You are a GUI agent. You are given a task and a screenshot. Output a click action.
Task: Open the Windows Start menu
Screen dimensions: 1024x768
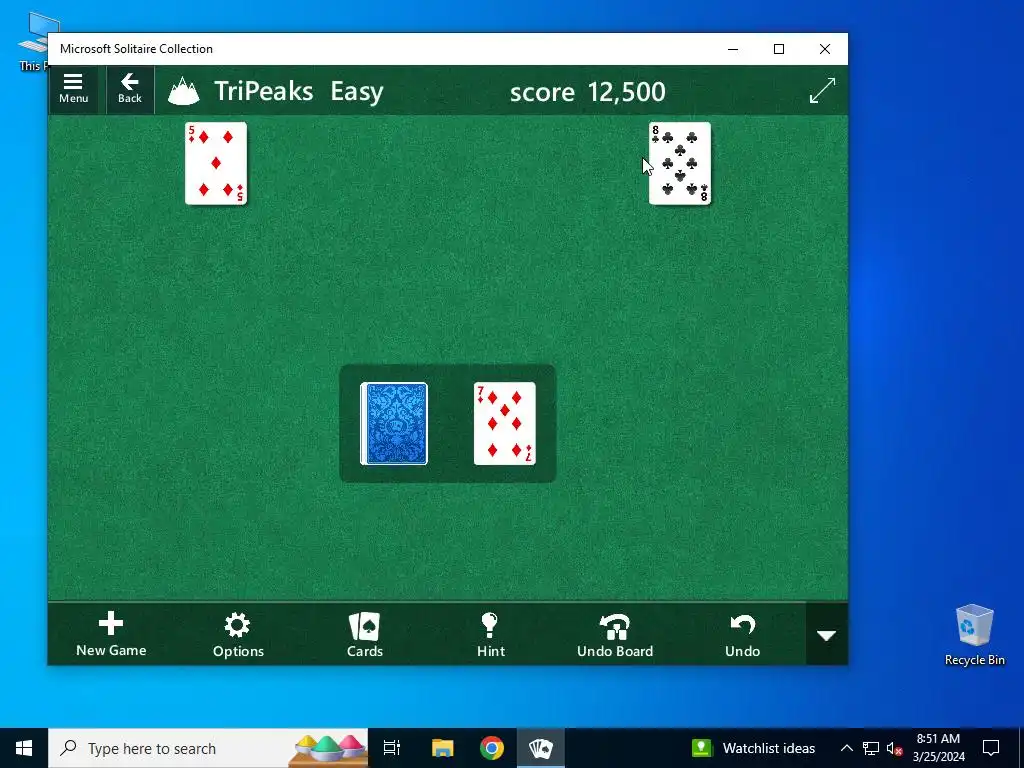[x=24, y=748]
